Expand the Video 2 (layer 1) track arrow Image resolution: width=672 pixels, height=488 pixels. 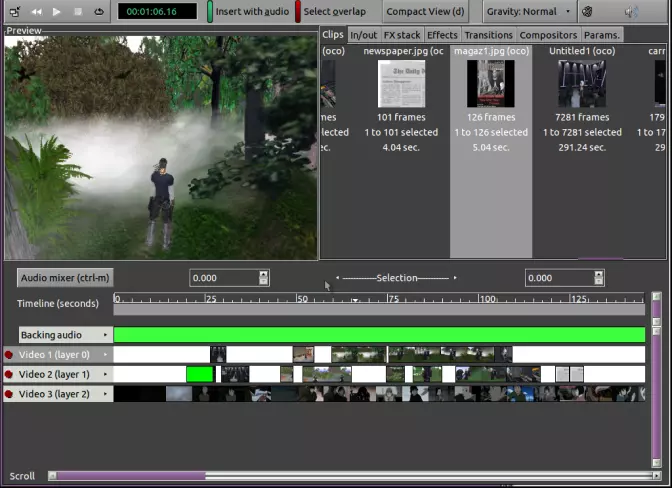(105, 374)
